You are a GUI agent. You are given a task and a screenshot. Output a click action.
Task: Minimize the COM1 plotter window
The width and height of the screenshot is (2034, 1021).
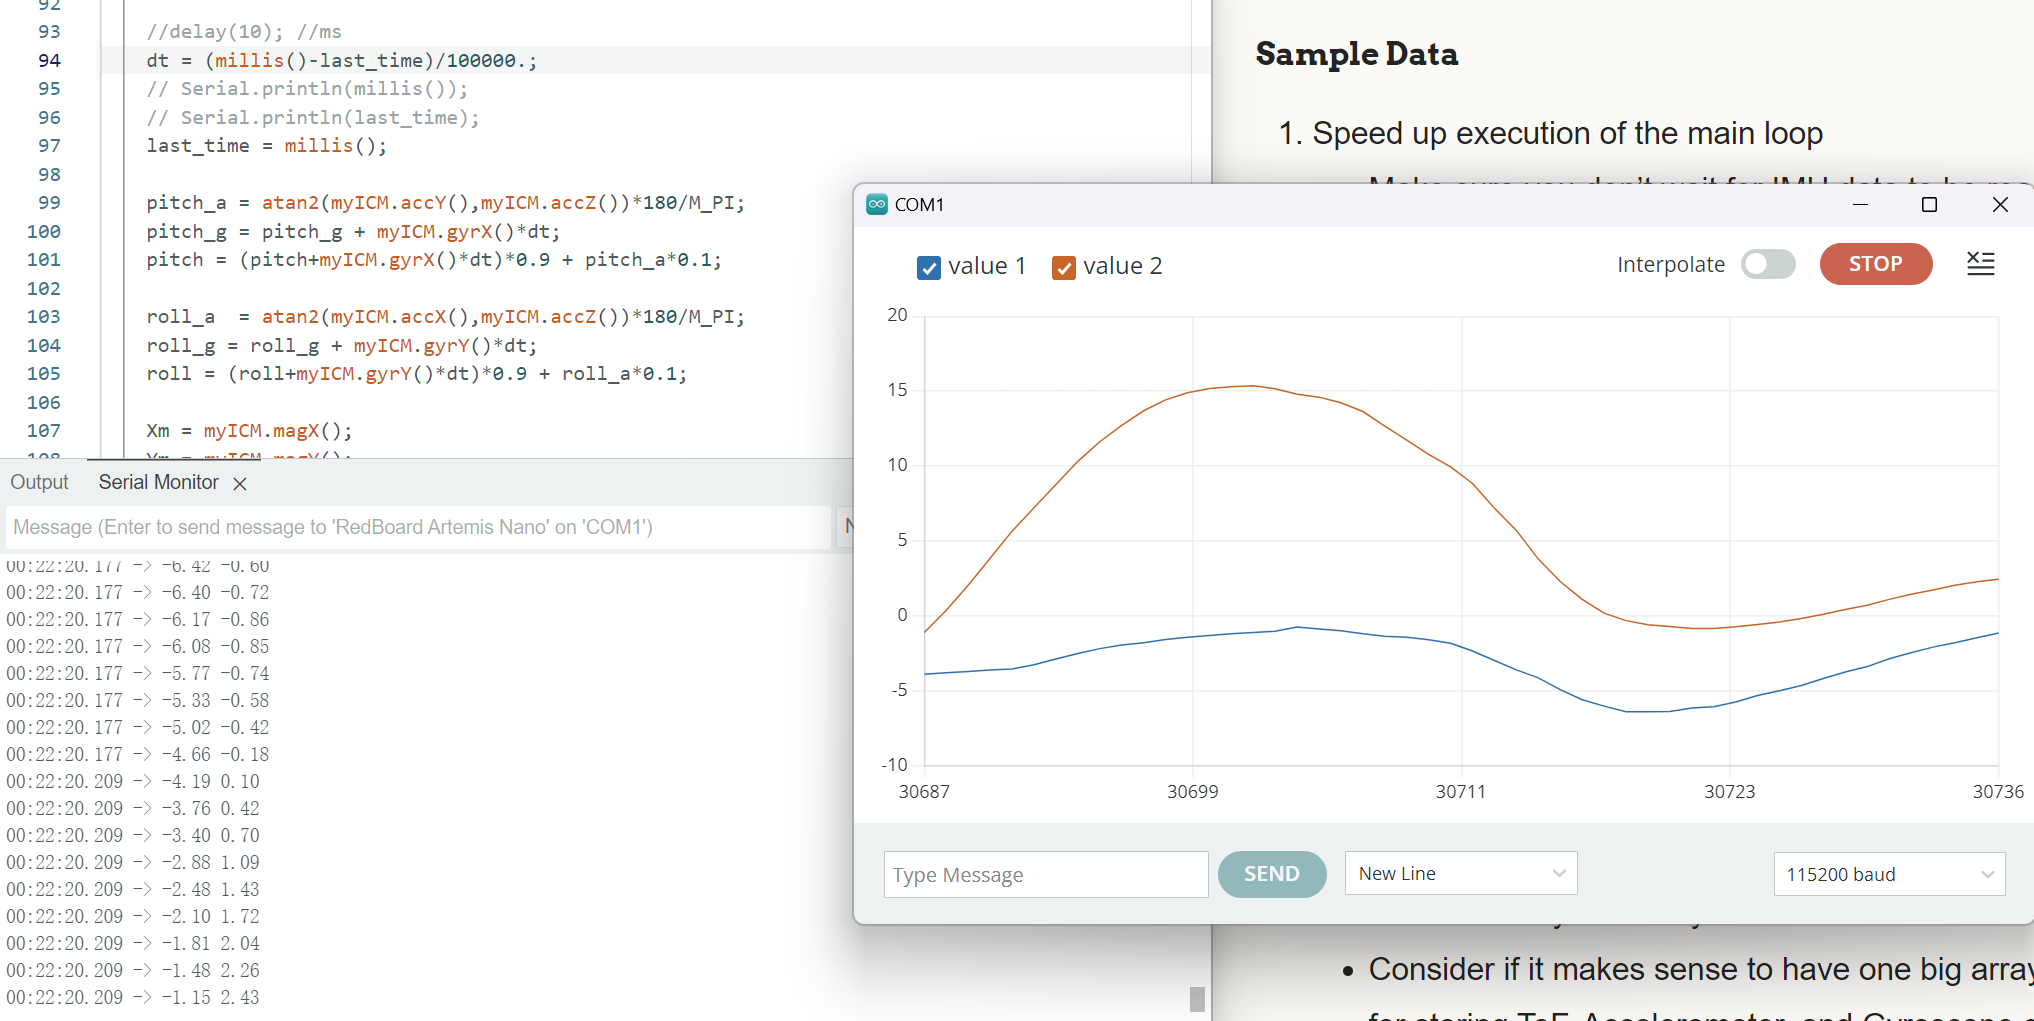coord(1860,204)
